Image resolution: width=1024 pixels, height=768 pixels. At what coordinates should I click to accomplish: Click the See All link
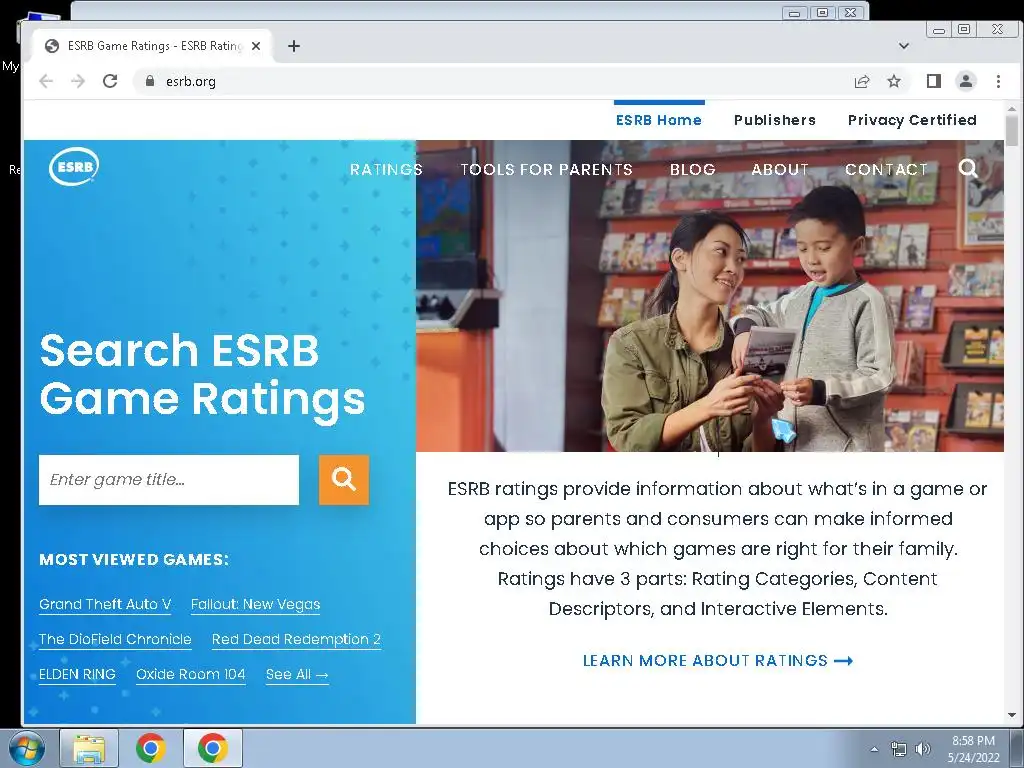pyautogui.click(x=297, y=675)
